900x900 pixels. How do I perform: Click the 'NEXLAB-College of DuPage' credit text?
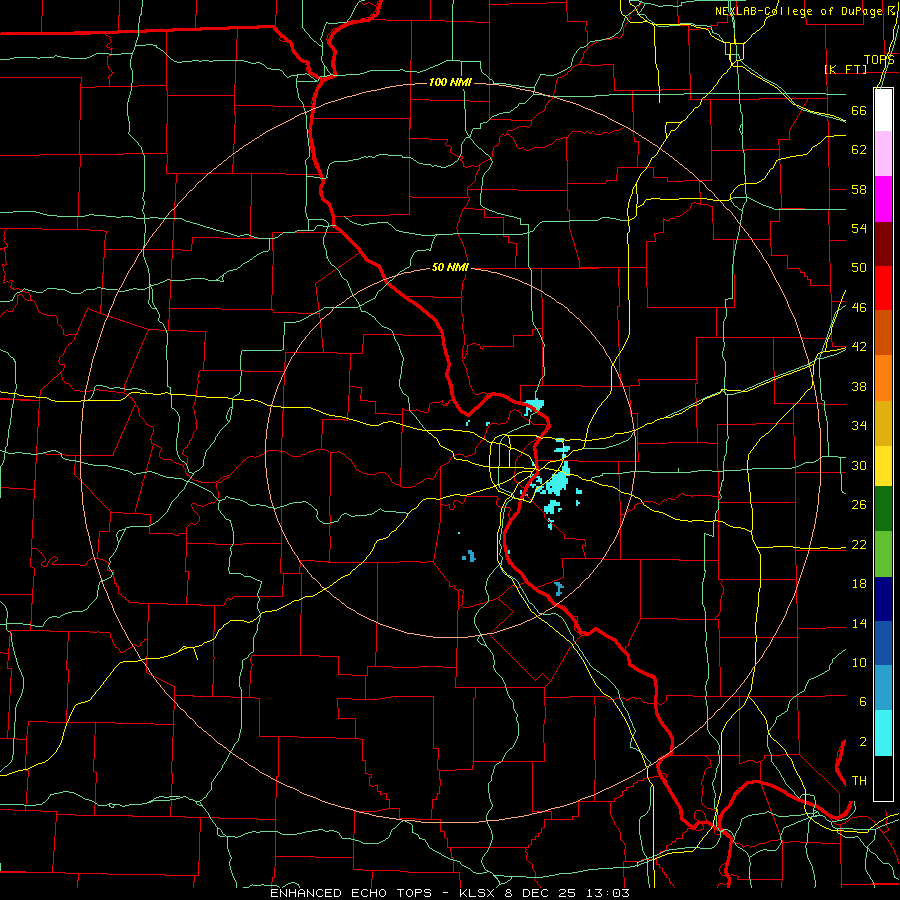click(799, 11)
